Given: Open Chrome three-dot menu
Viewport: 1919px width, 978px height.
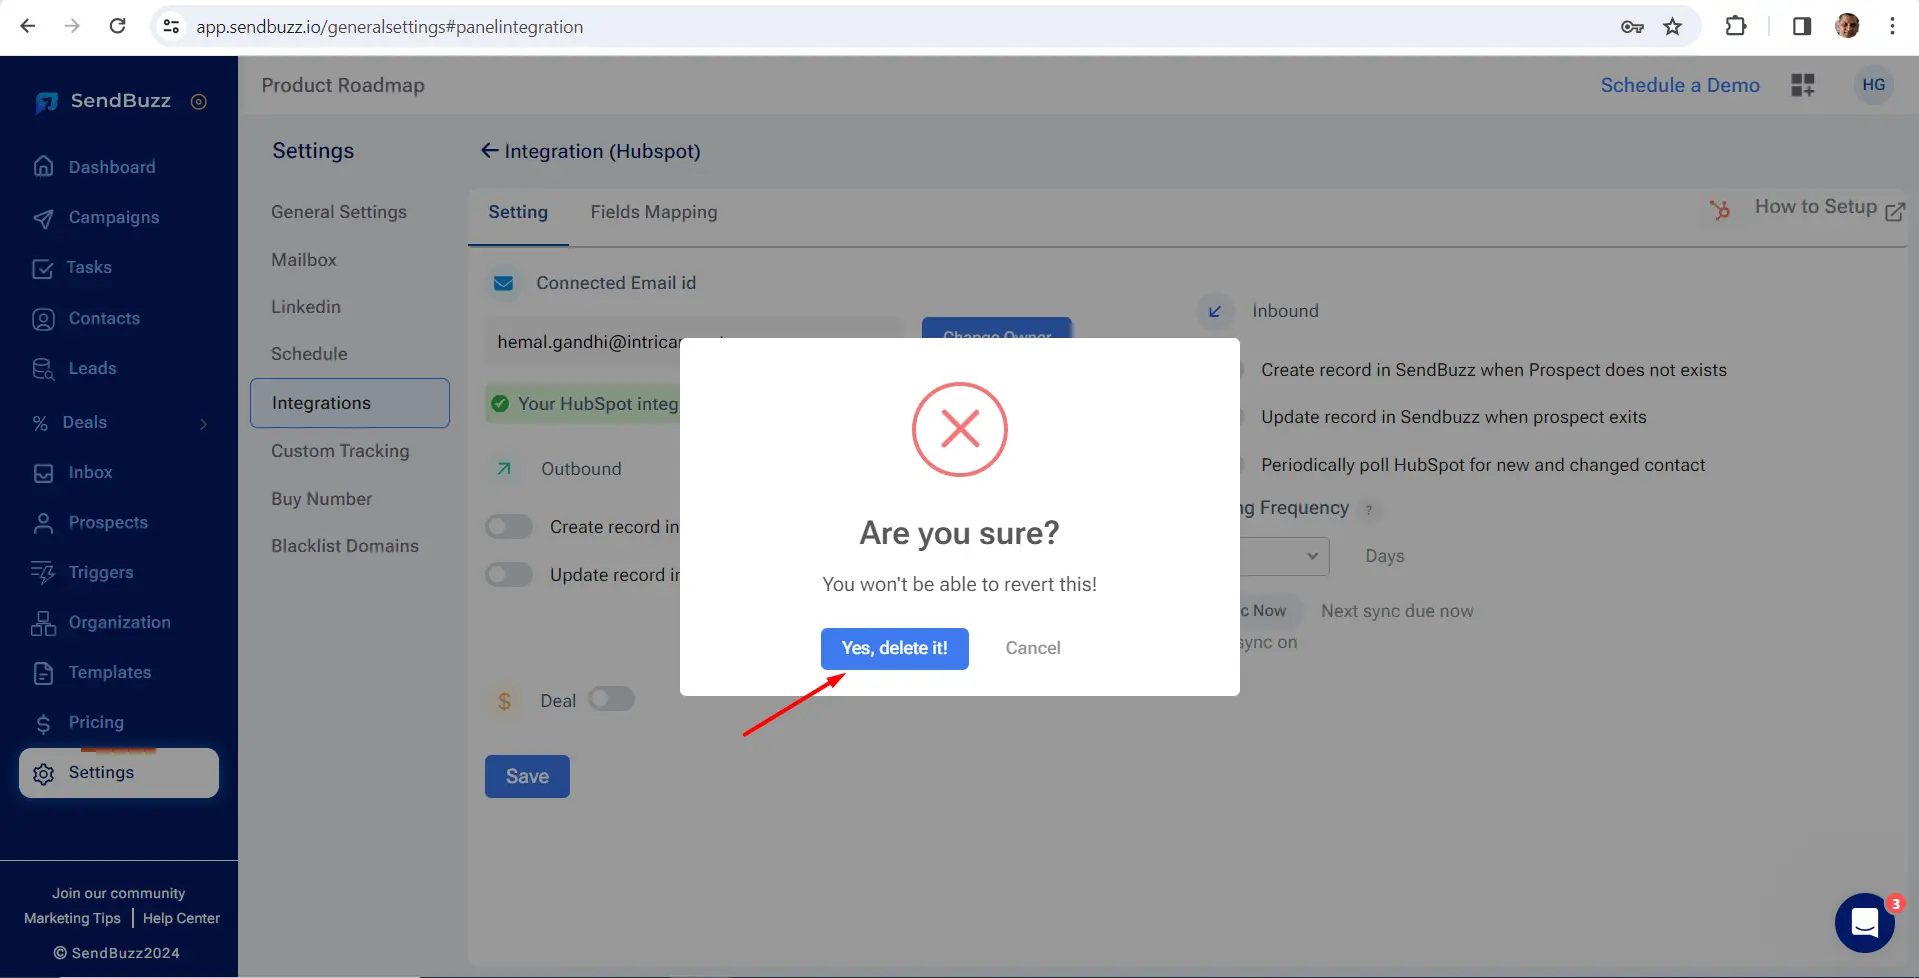Looking at the screenshot, I should 1892,26.
